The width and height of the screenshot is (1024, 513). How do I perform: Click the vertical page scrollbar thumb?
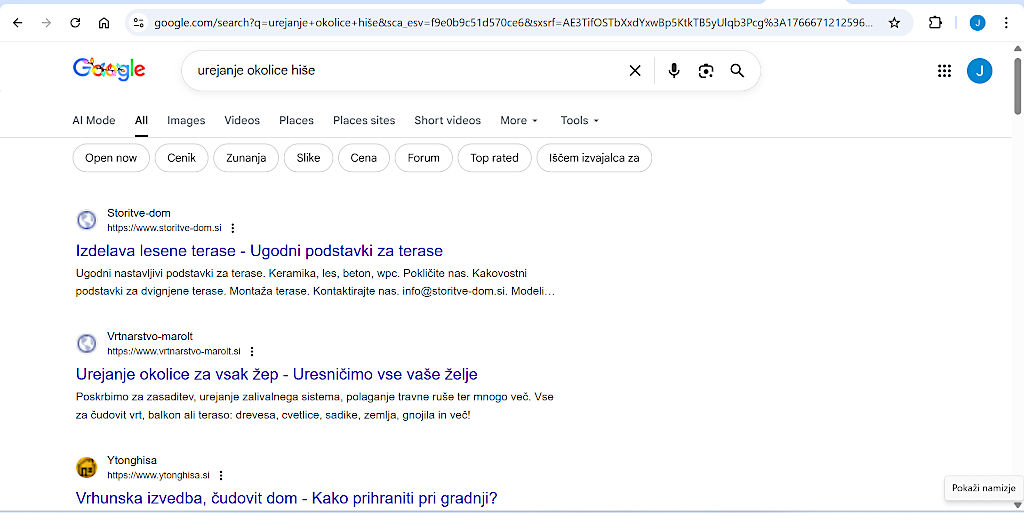tap(1017, 86)
